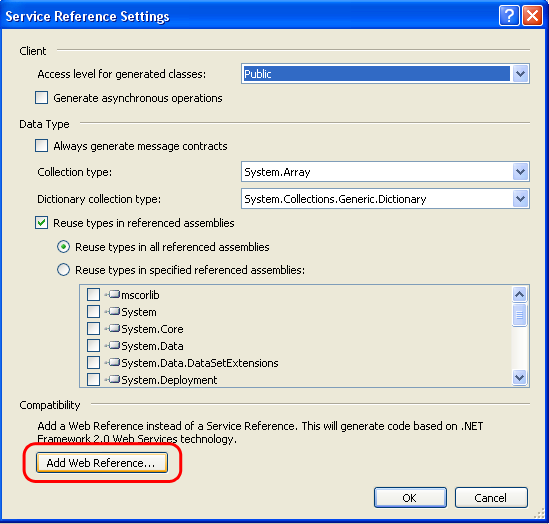
Task: Check the mscorlib assembly checkbox
Action: pyautogui.click(x=93, y=294)
